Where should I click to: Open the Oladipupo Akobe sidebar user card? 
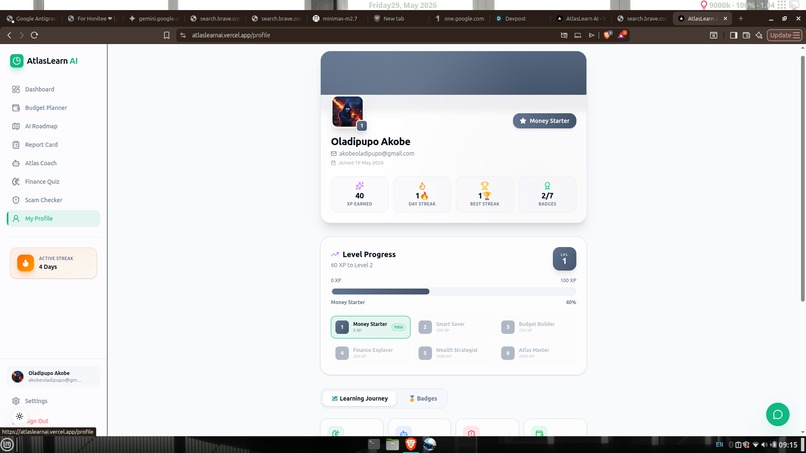[x=53, y=377]
